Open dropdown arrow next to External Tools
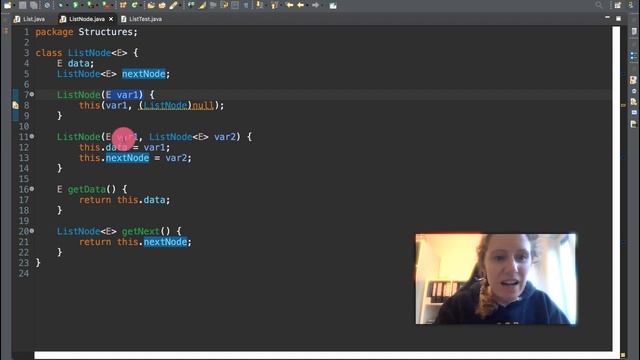This screenshot has width=640, height=360. tap(113, 5)
